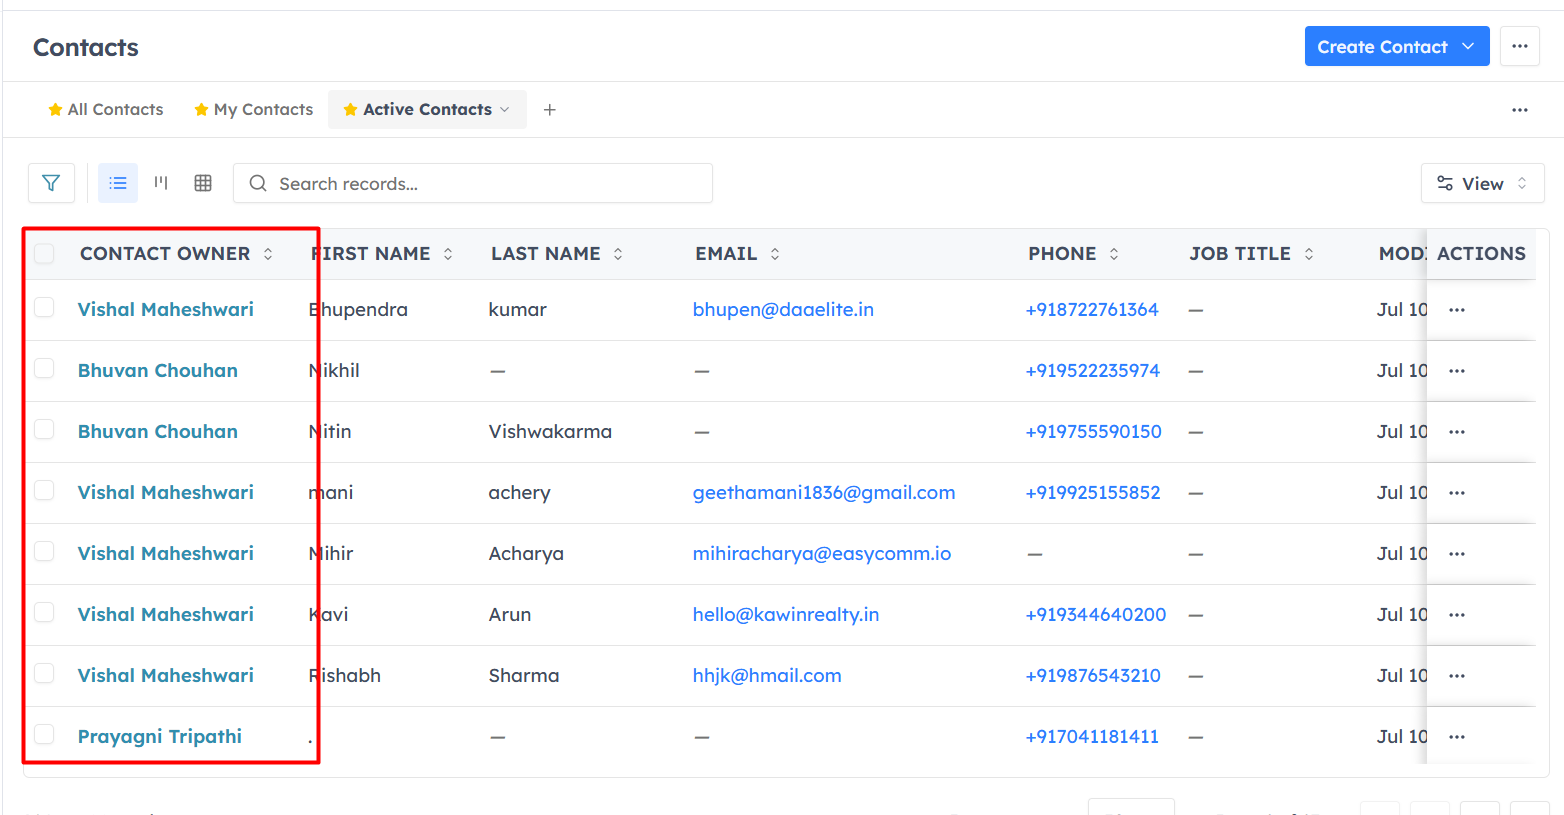
Task: Click the plus icon to add view tab
Action: click(x=549, y=110)
